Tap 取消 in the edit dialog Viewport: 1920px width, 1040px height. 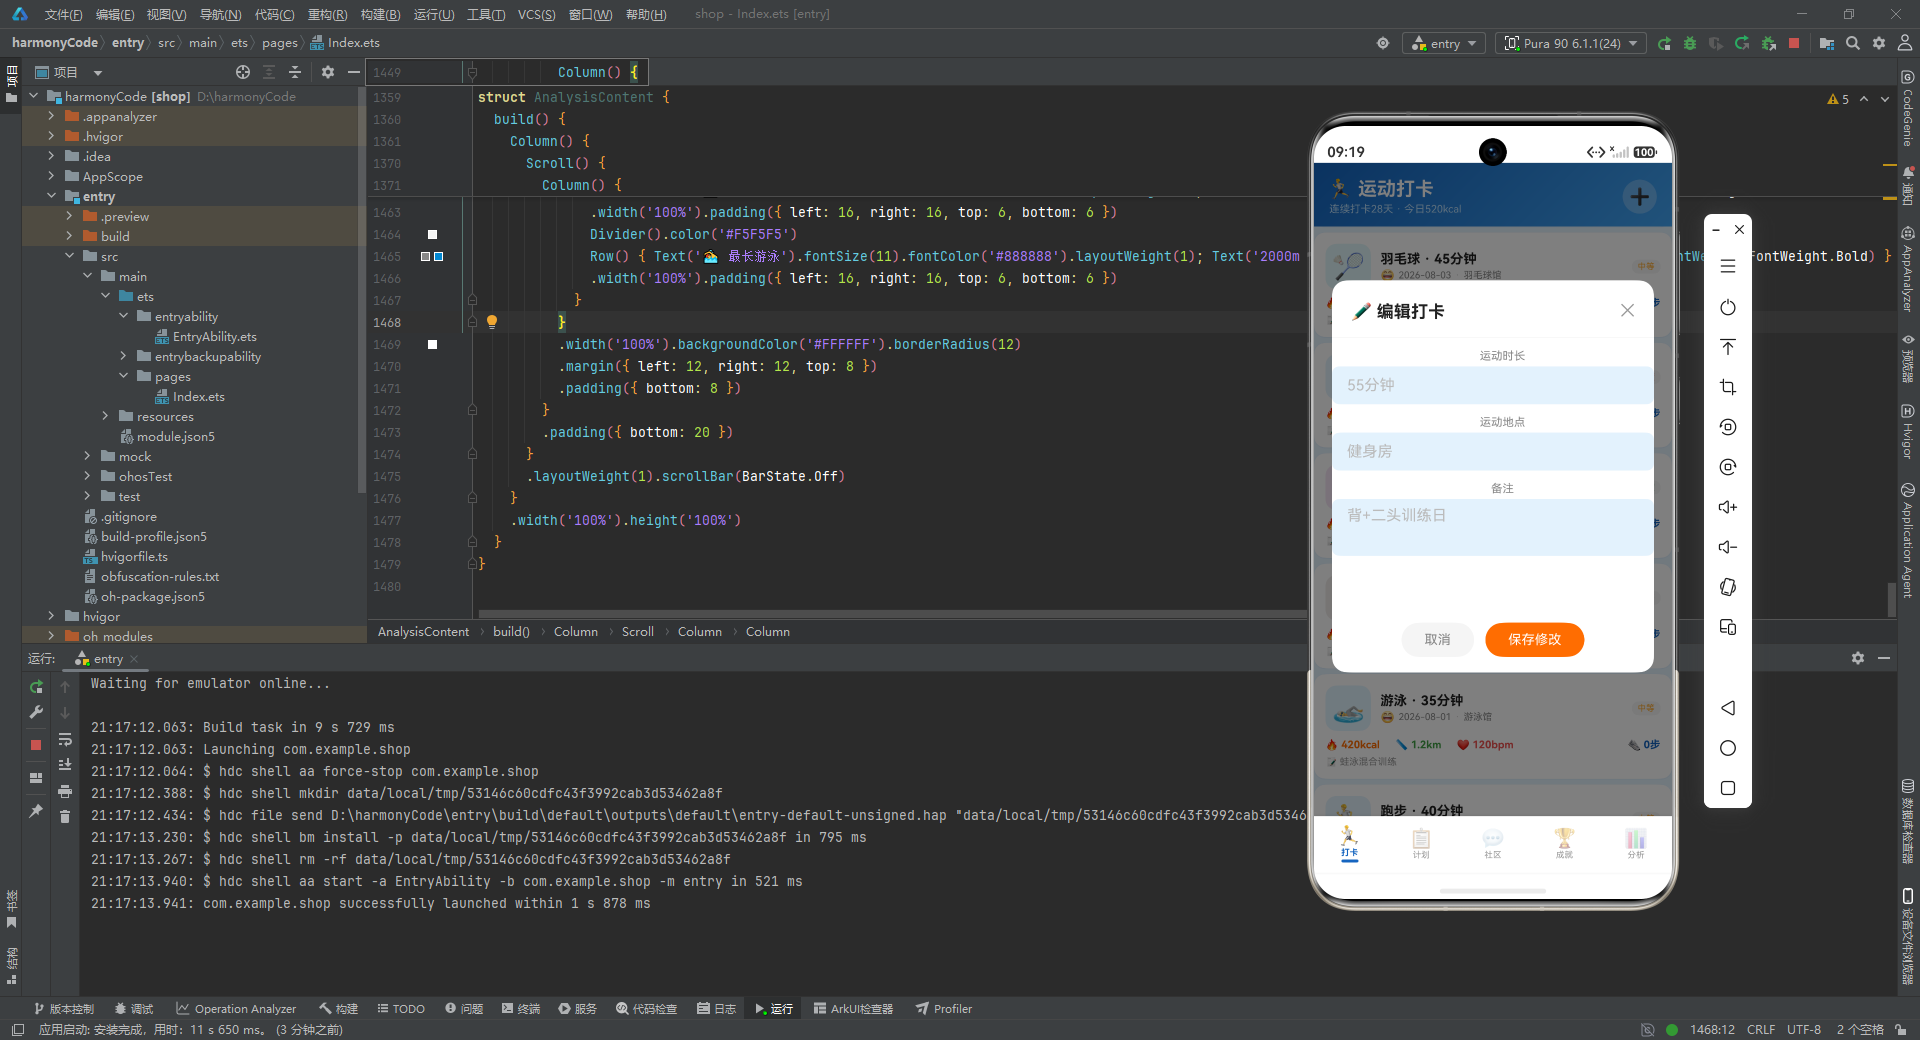1437,639
